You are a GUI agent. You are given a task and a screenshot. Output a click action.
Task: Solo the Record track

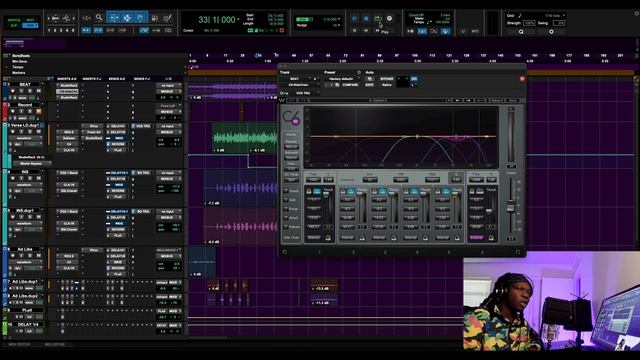coord(30,111)
